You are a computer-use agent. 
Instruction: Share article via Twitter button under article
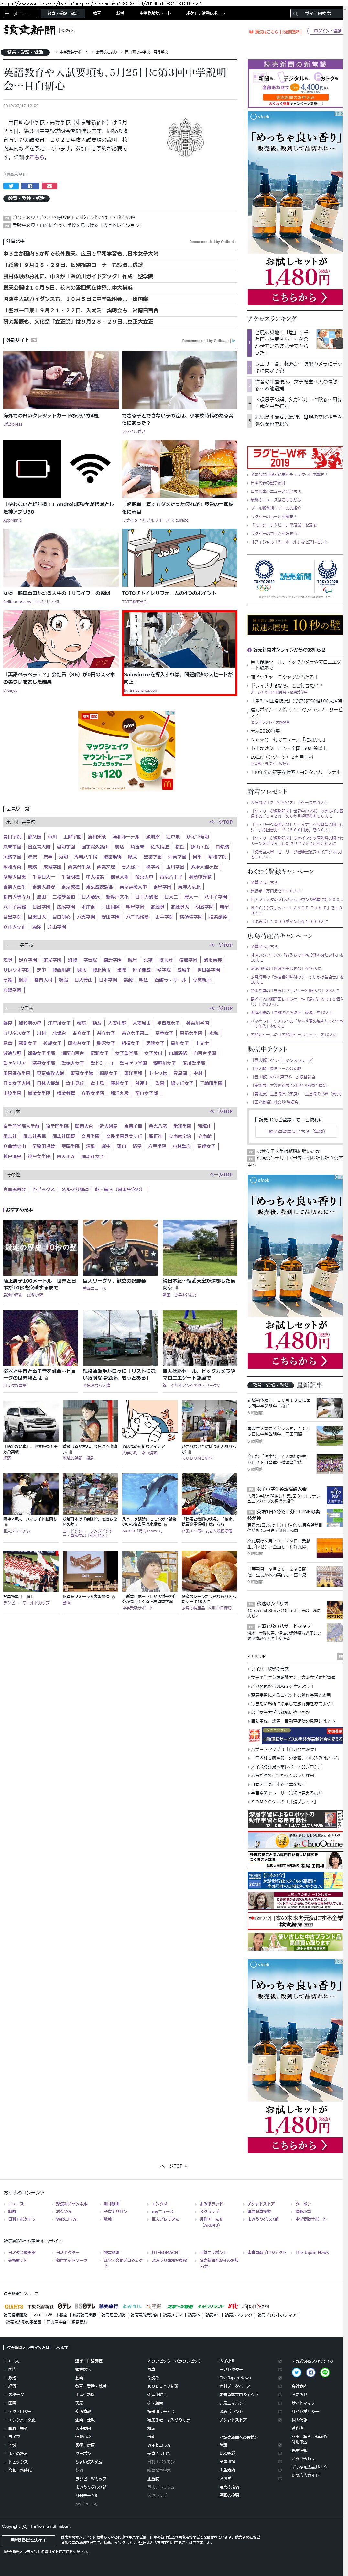tap(11, 186)
